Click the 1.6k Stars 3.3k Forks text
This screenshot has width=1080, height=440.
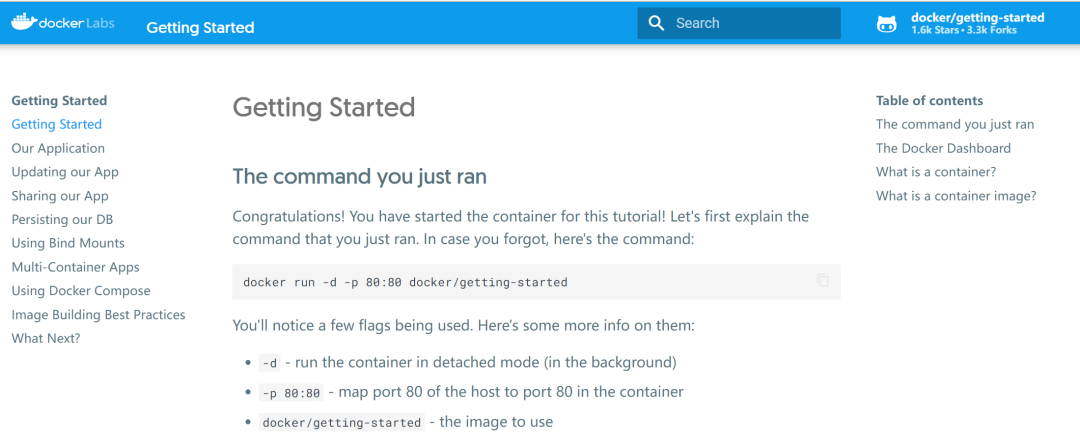click(964, 30)
